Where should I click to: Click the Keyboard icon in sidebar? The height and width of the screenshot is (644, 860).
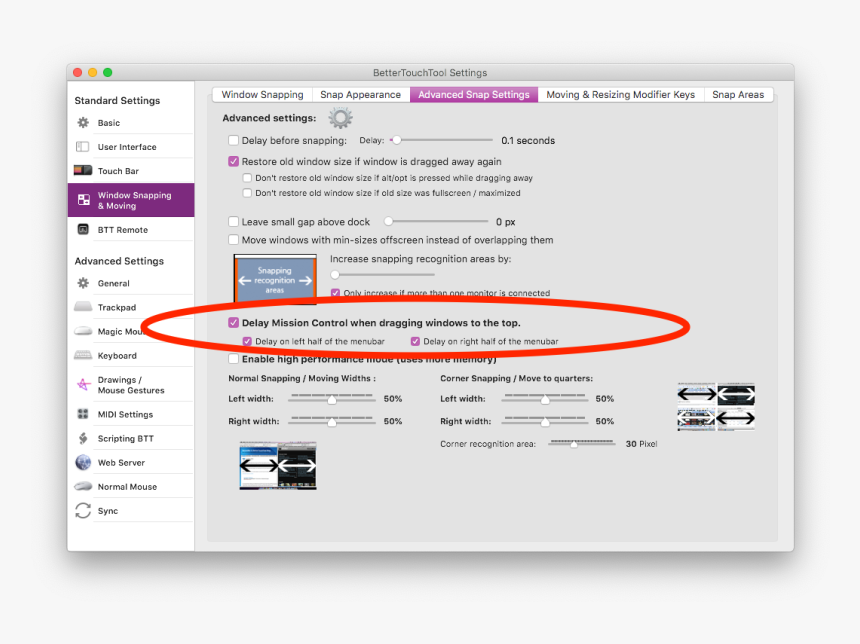(83, 355)
